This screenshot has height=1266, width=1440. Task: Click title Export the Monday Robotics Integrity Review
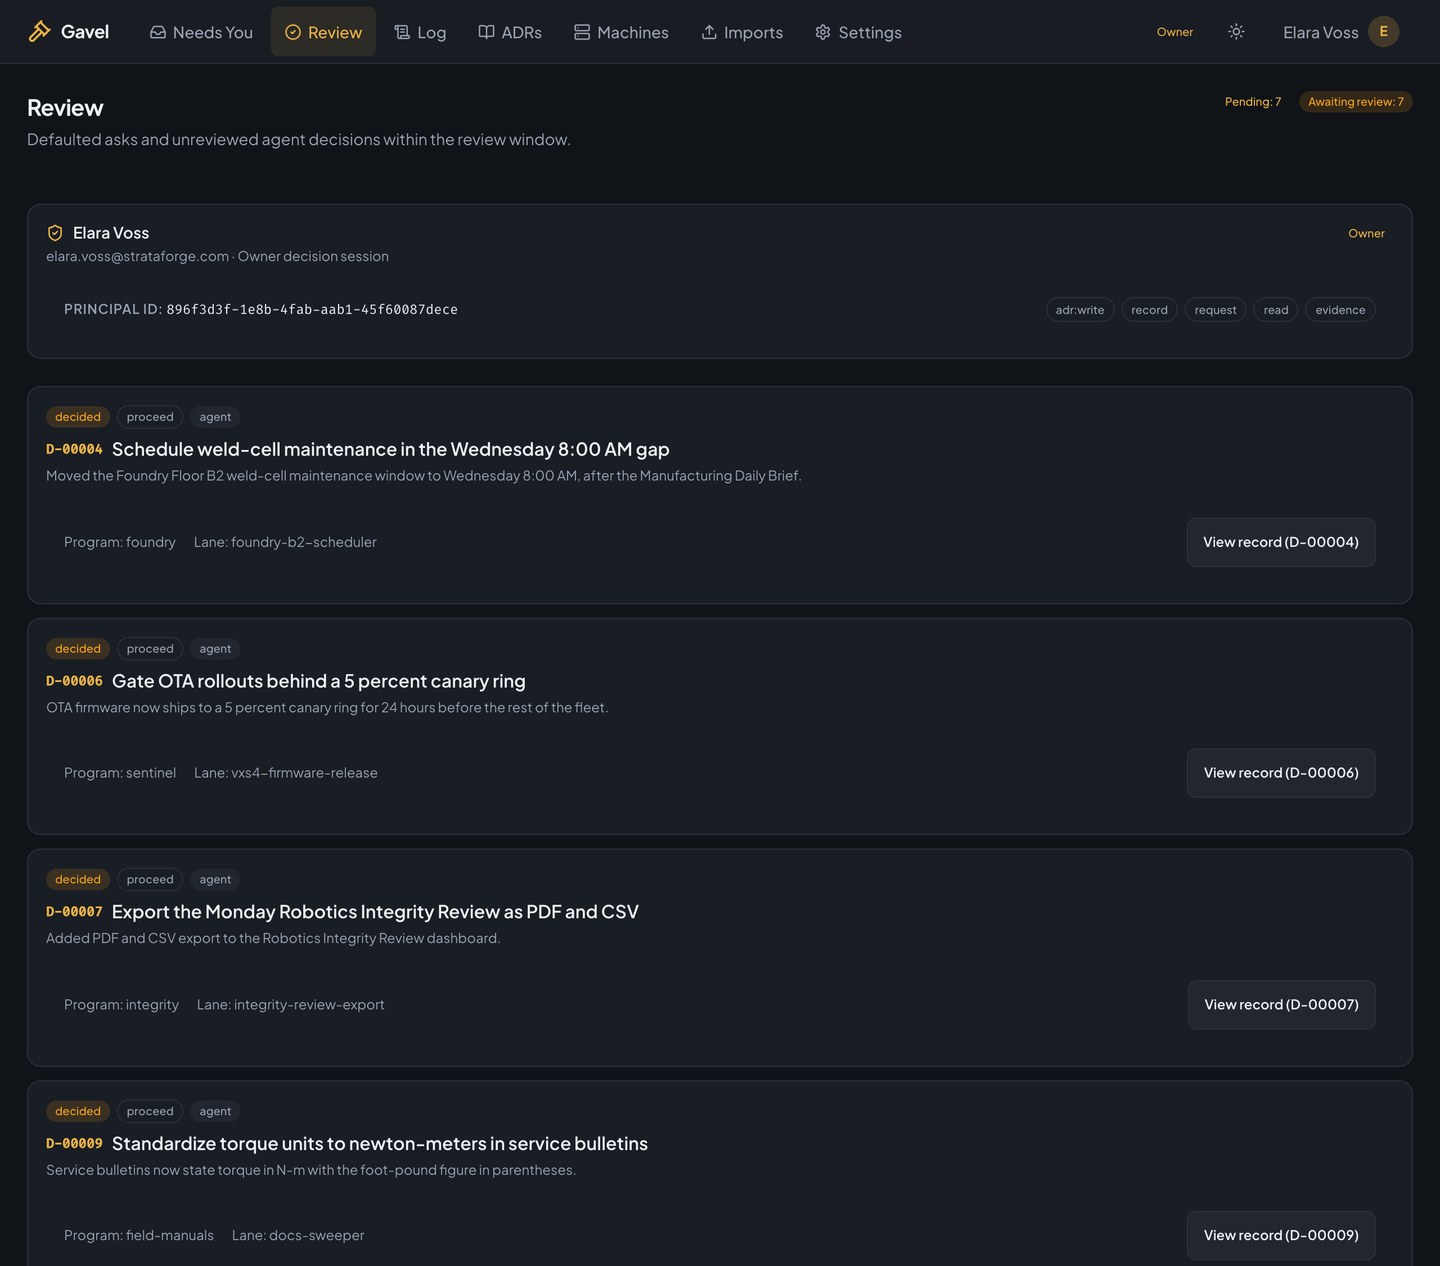pos(375,912)
